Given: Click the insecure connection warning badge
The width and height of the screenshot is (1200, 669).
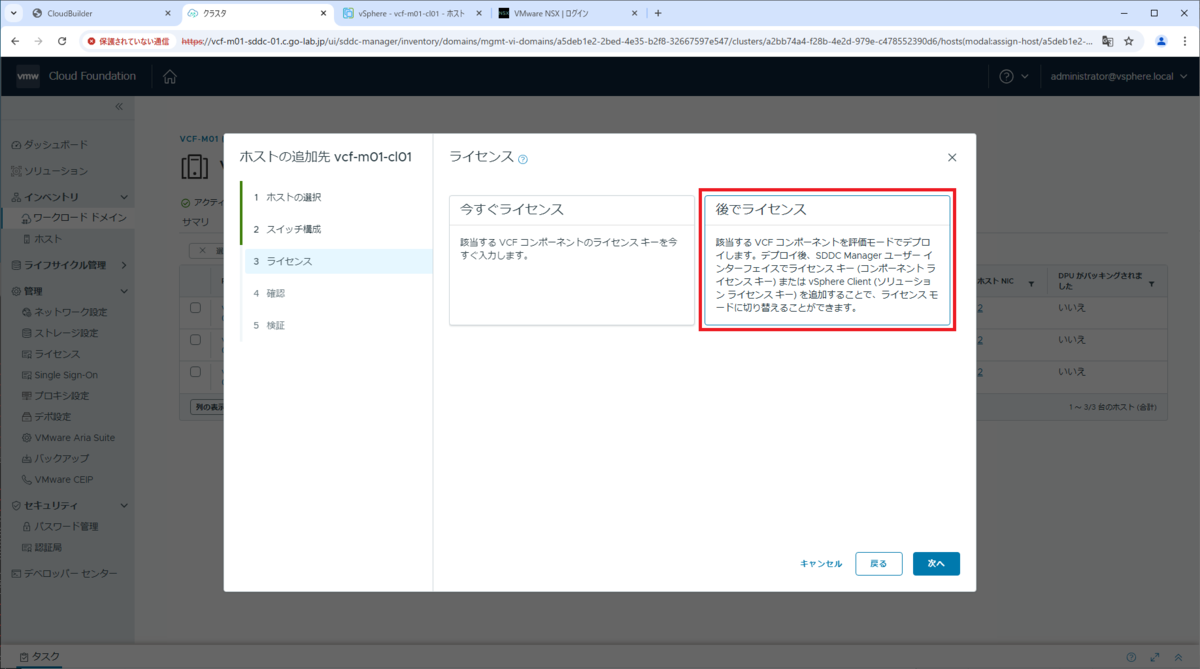Looking at the screenshot, I should pyautogui.click(x=128, y=41).
